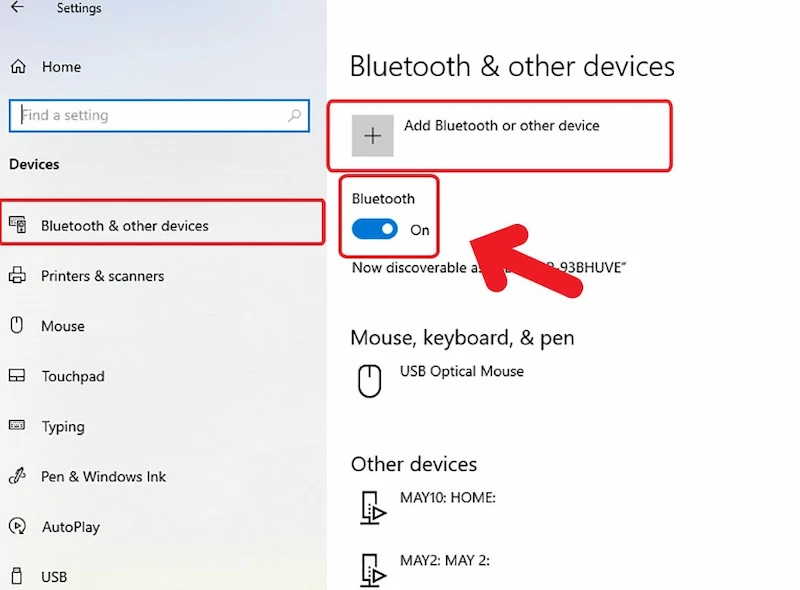
Task: Select the Home icon in sidebar
Action: pyautogui.click(x=20, y=67)
